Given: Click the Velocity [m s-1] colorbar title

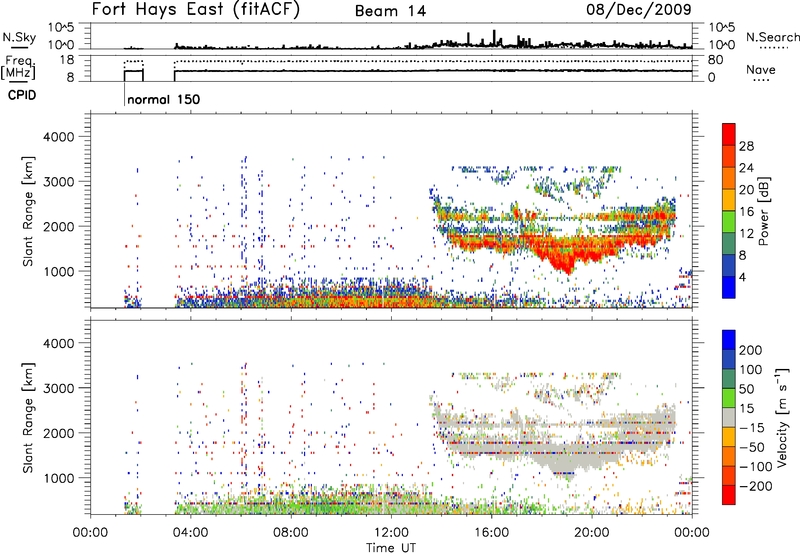Looking at the screenshot, I should pyautogui.click(x=782, y=418).
